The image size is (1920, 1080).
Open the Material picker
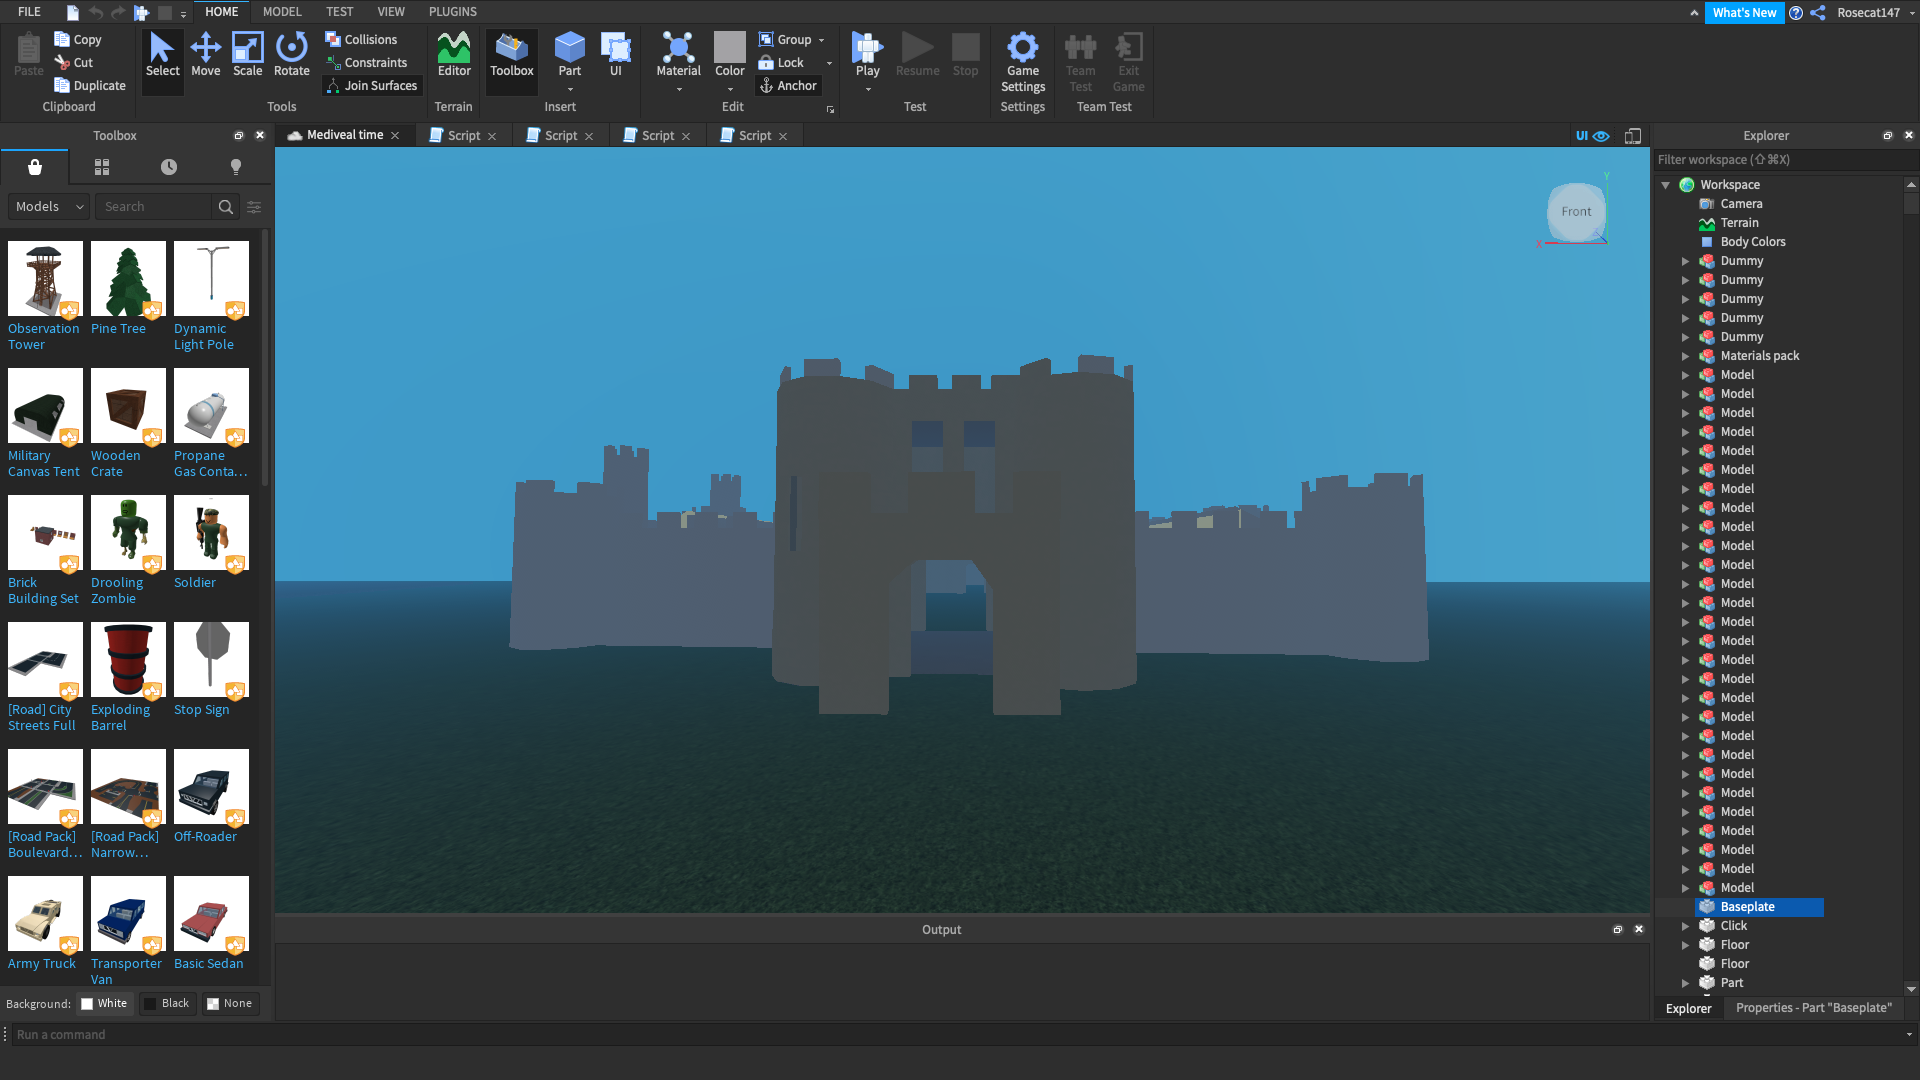click(678, 55)
